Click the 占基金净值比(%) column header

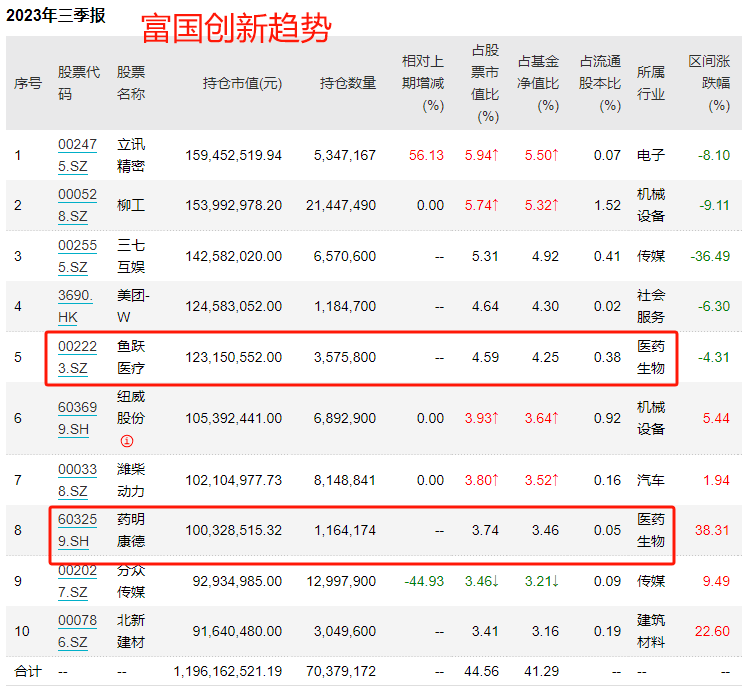click(538, 83)
